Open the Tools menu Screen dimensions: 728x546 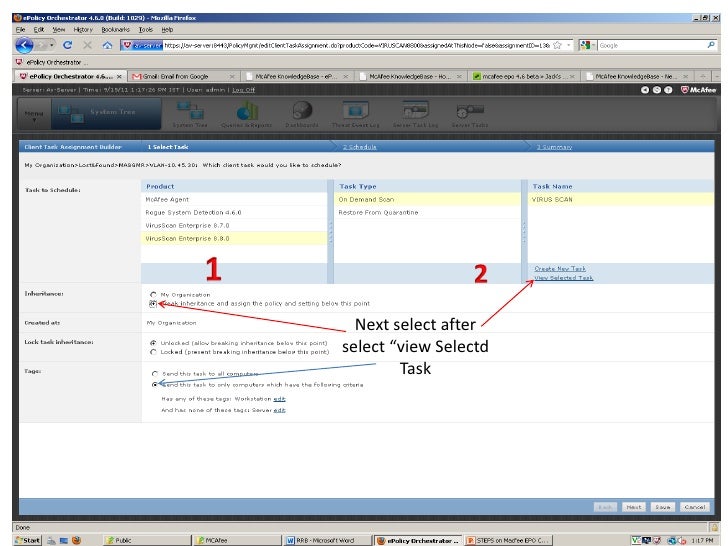146,29
